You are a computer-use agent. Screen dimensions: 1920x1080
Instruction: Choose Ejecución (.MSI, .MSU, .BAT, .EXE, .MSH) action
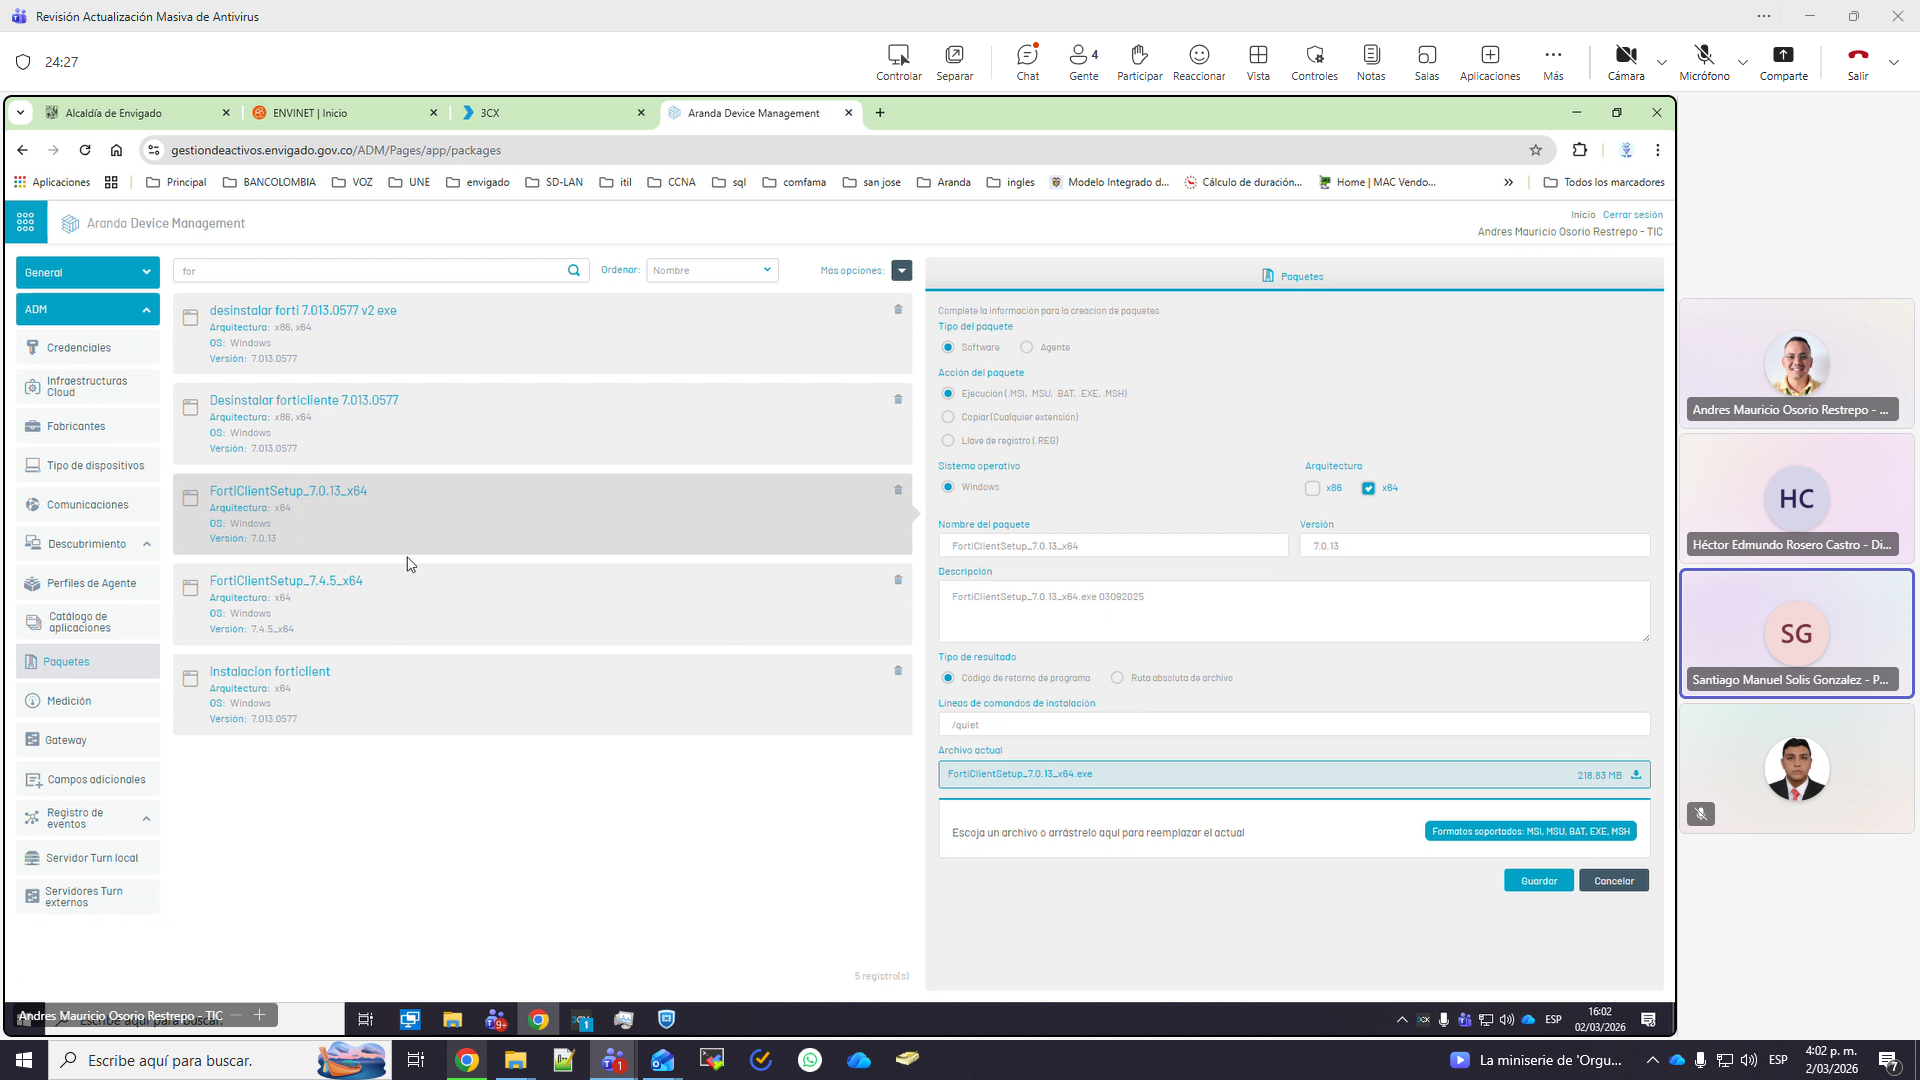click(948, 394)
